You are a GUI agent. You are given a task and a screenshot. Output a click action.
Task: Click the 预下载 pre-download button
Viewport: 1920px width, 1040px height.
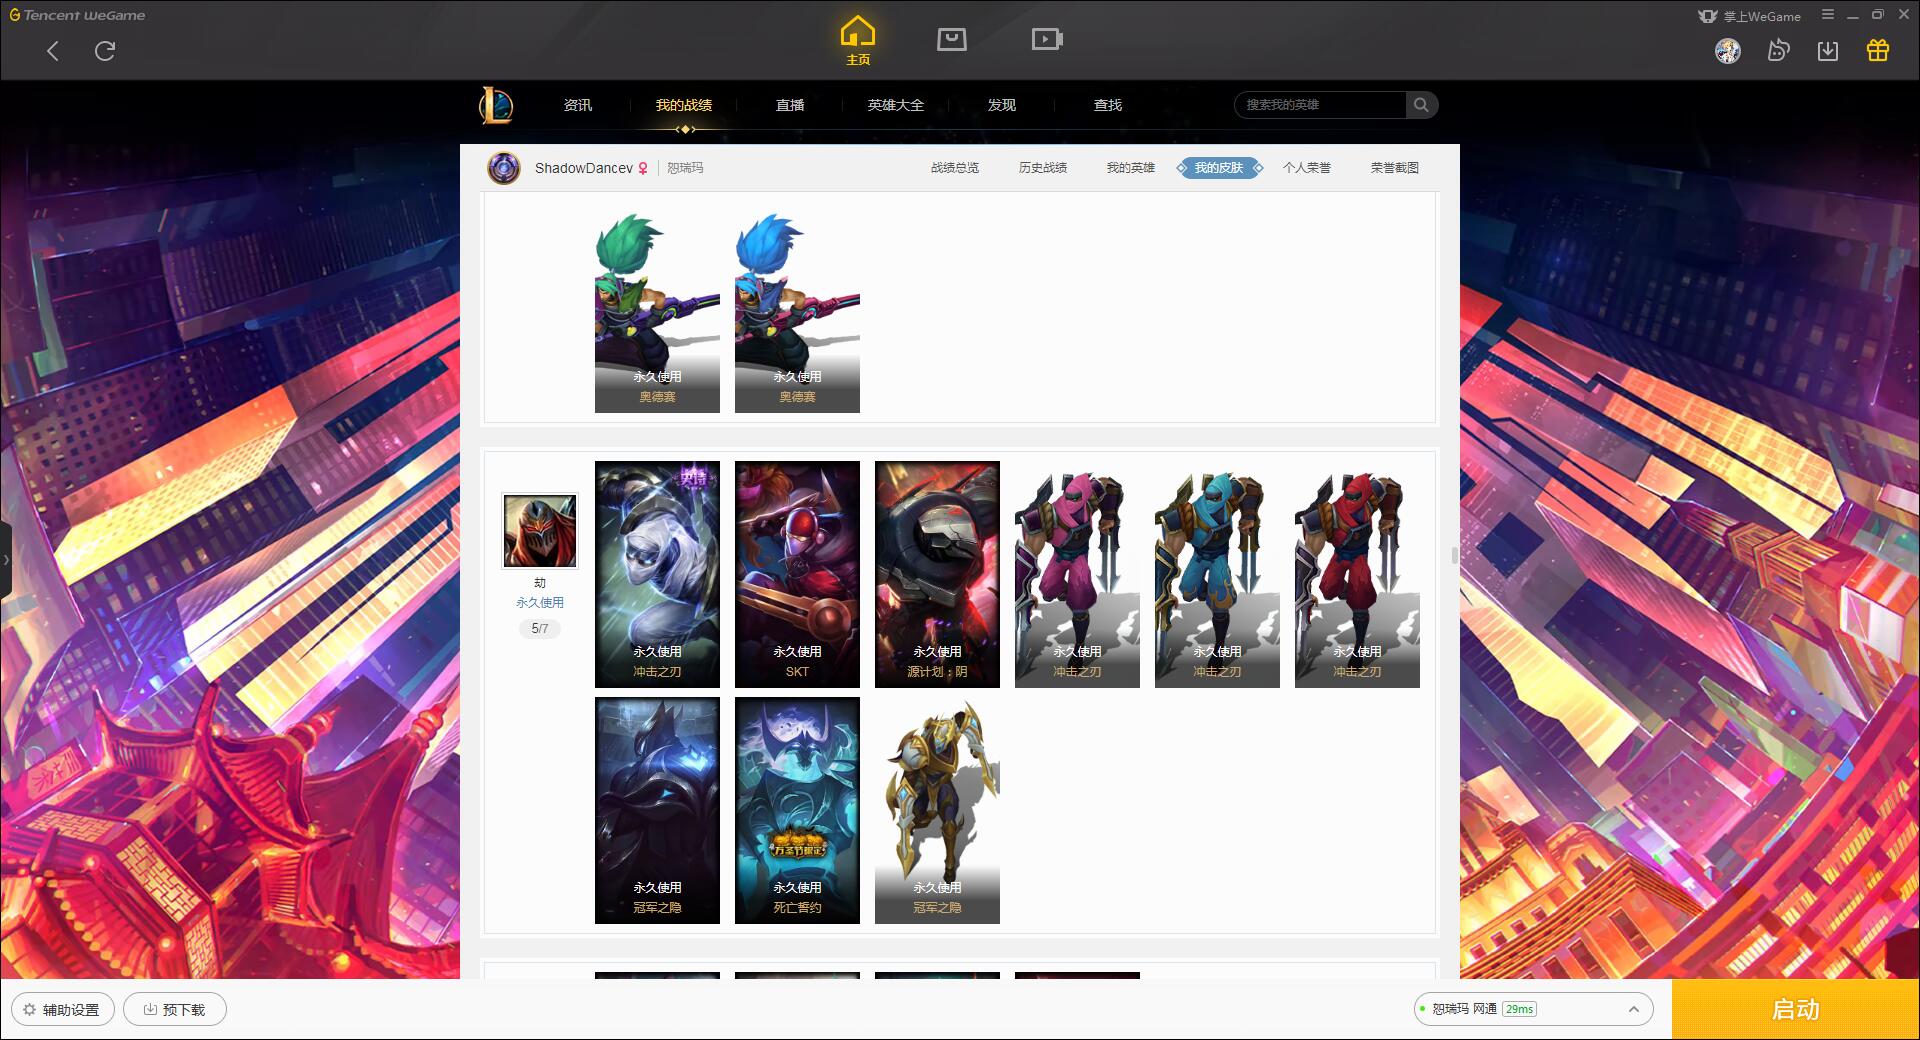(175, 1010)
